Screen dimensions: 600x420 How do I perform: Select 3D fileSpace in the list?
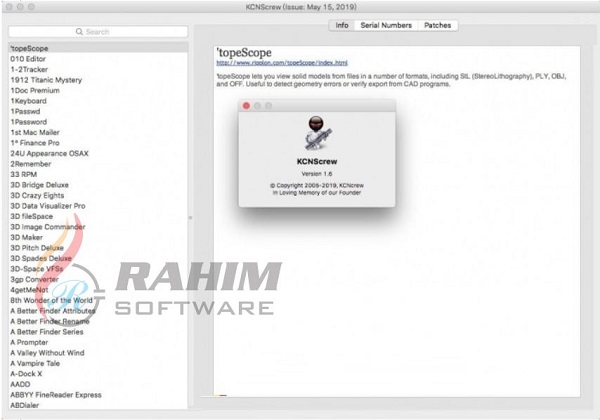[x=98, y=217]
